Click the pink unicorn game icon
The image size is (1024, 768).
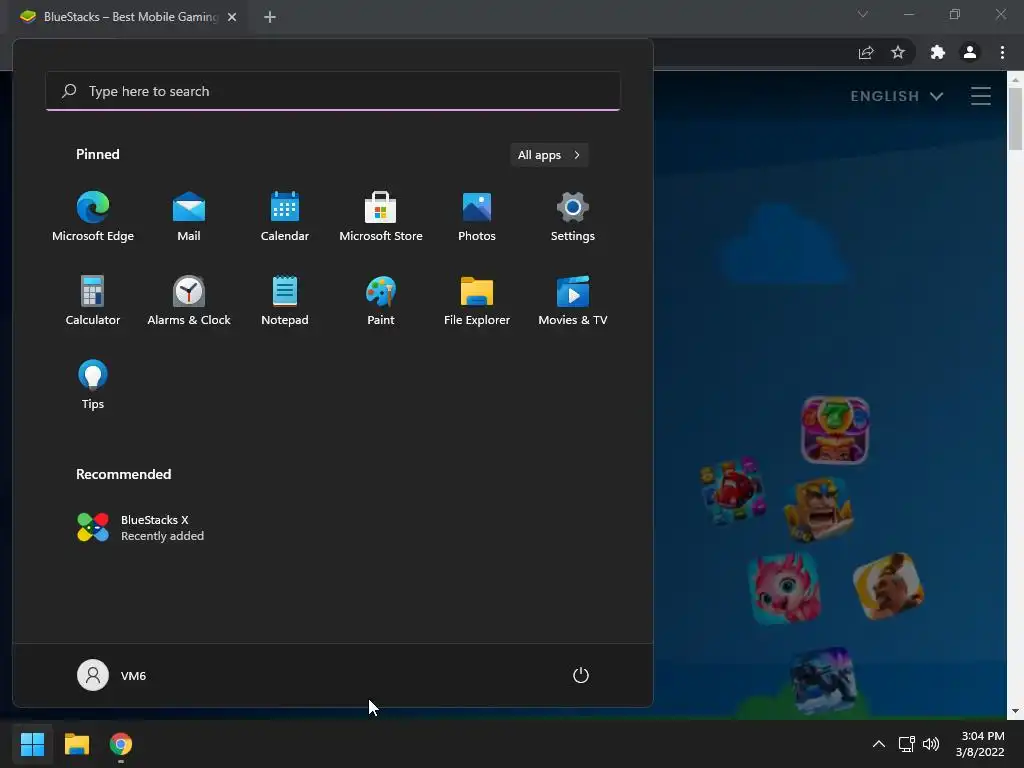[786, 587]
